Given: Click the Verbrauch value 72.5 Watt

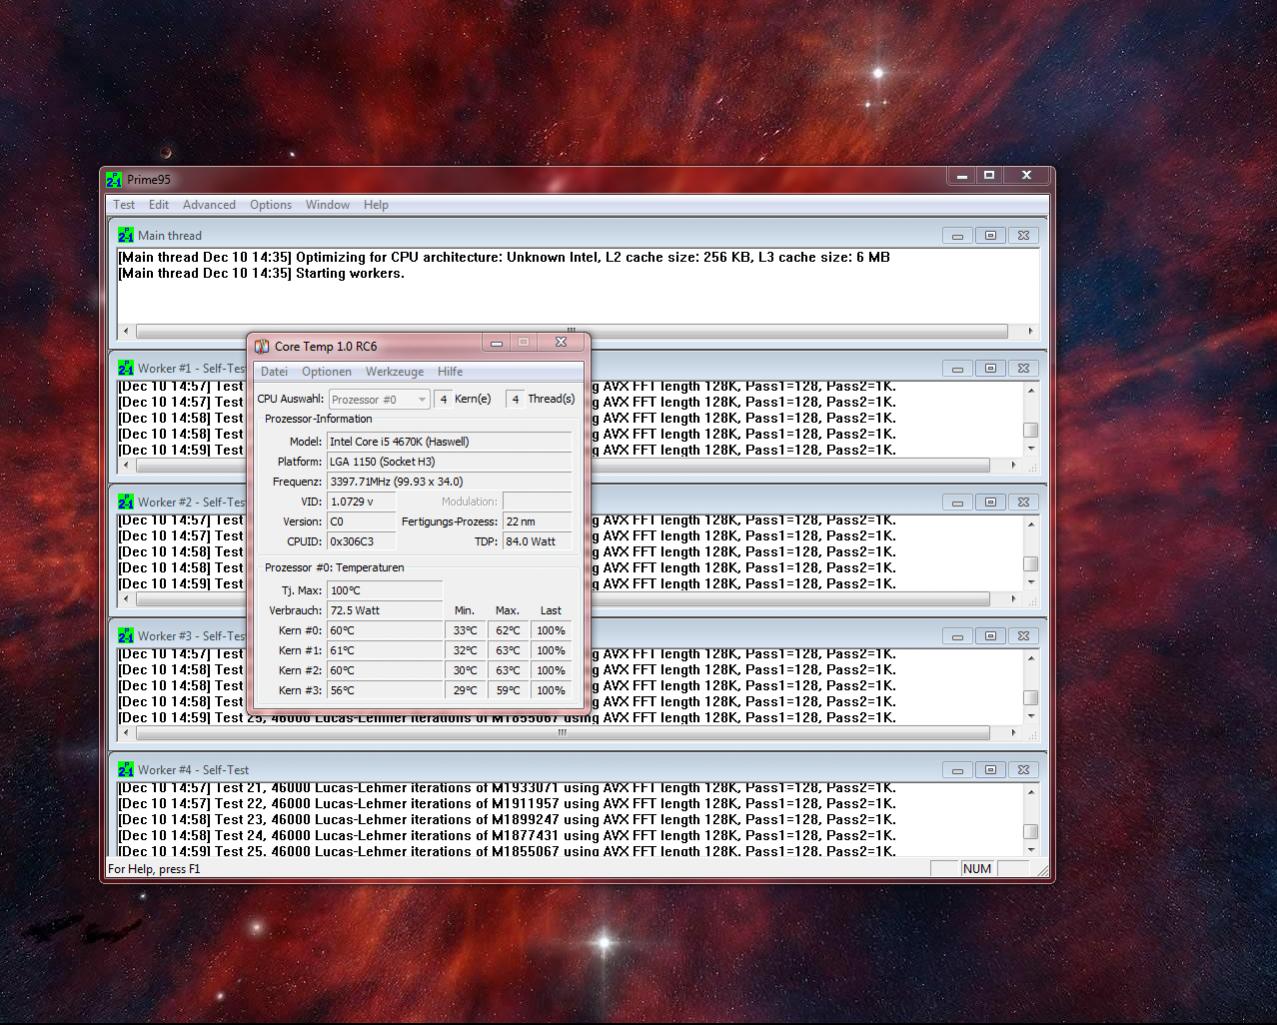Looking at the screenshot, I should coord(385,610).
